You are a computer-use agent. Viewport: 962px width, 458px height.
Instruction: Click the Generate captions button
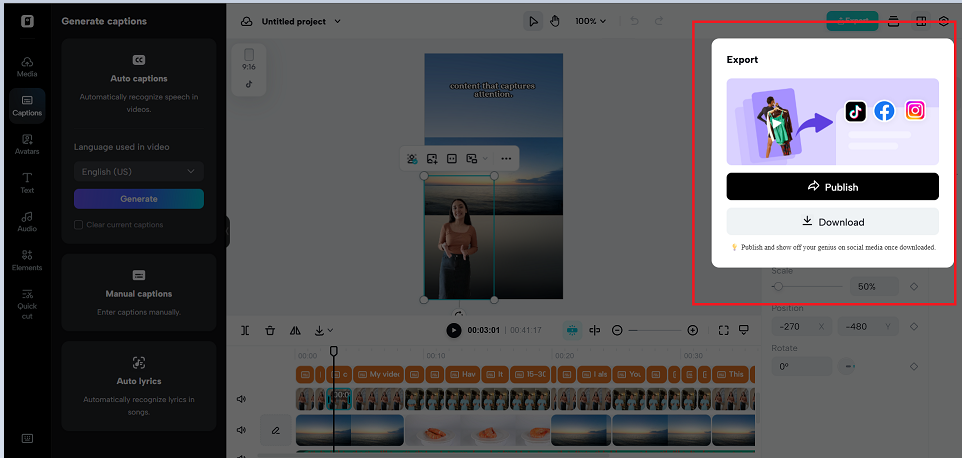click(139, 199)
